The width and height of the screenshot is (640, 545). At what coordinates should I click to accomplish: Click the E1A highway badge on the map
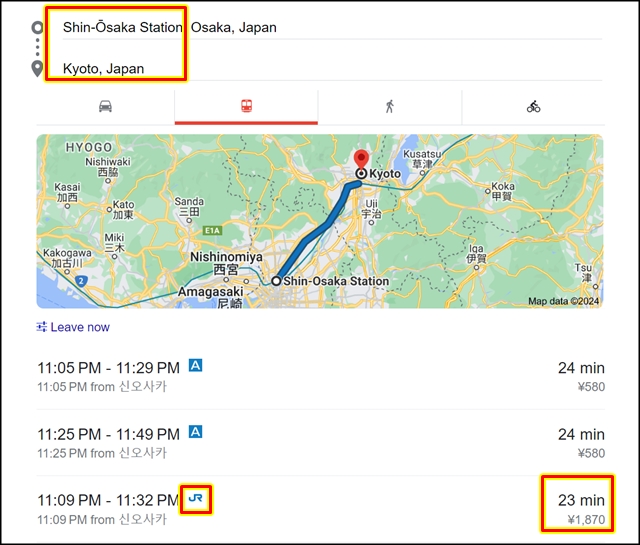point(212,231)
